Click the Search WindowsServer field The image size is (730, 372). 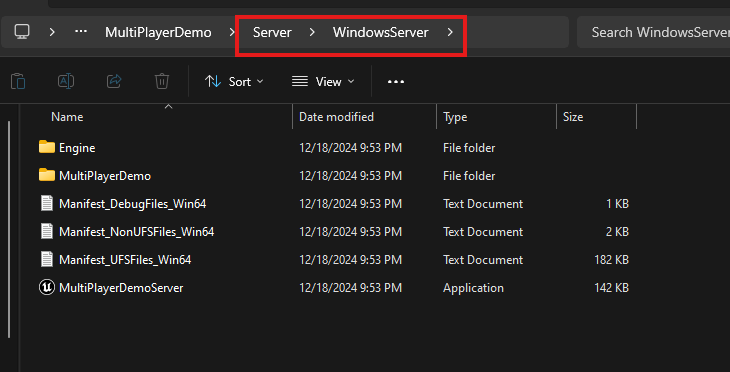653,32
